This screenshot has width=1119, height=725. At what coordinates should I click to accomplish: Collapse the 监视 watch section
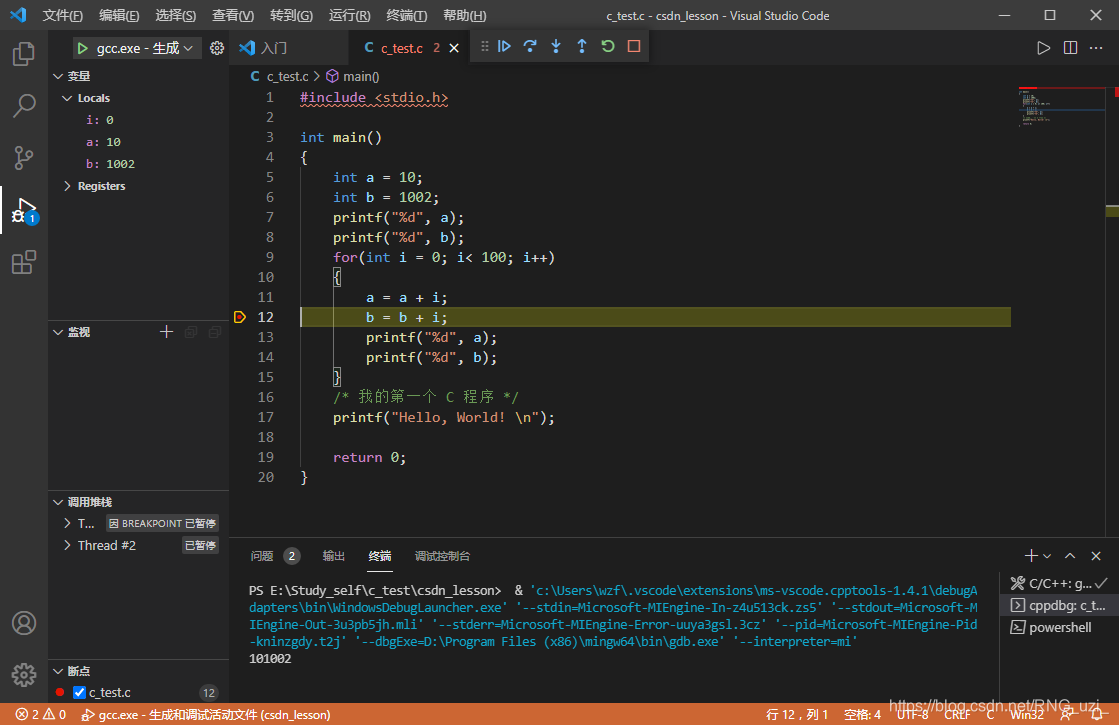coord(58,332)
